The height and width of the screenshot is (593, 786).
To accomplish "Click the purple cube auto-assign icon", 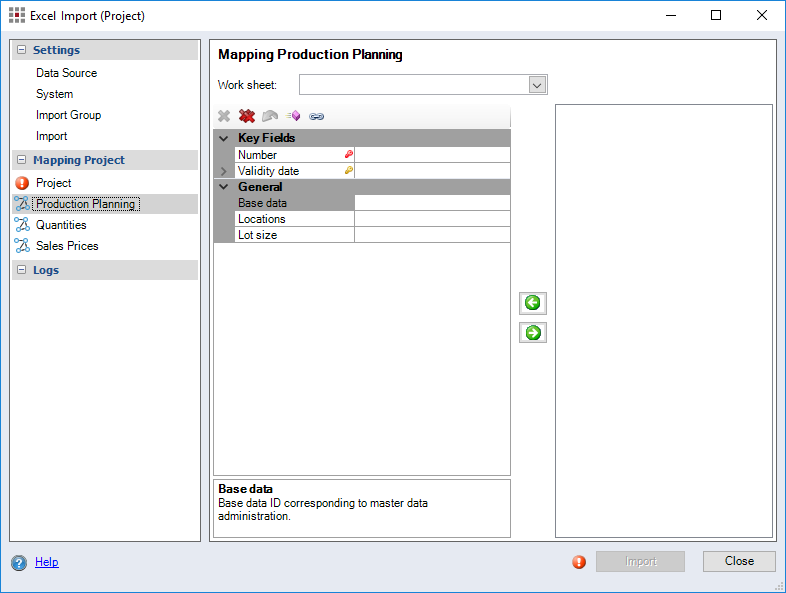I will click(293, 116).
